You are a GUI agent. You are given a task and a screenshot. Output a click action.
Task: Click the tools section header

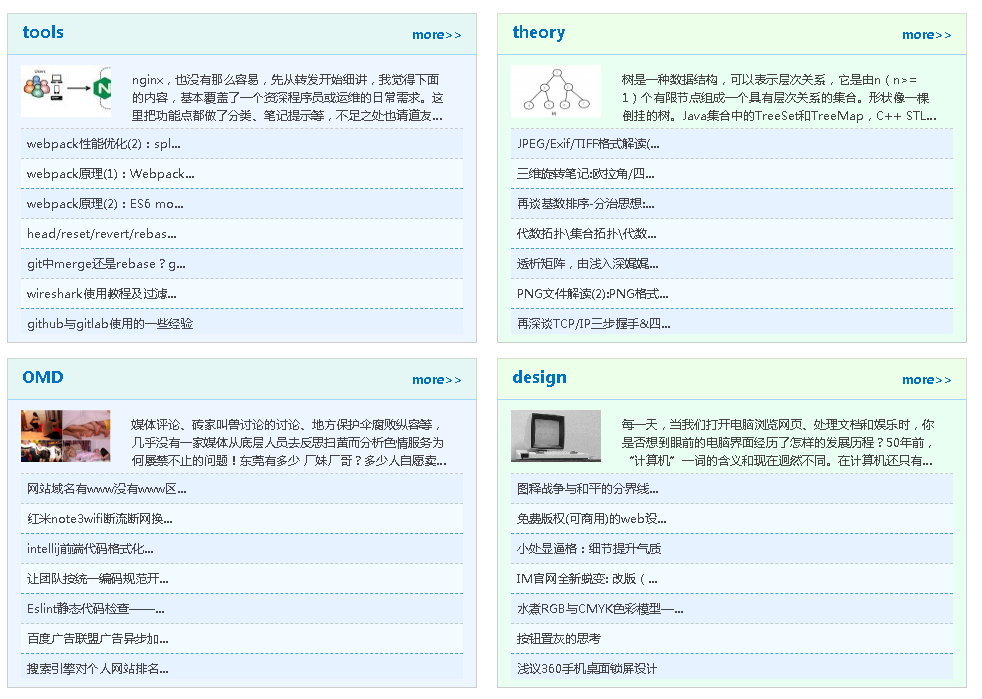click(44, 32)
